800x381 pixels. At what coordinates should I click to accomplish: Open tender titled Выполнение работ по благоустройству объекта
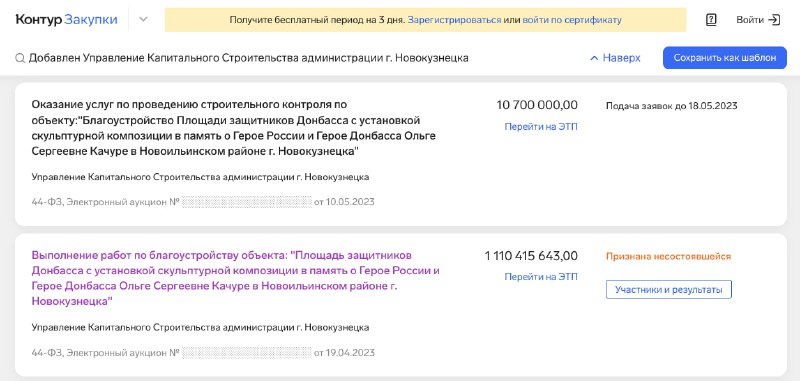235,278
